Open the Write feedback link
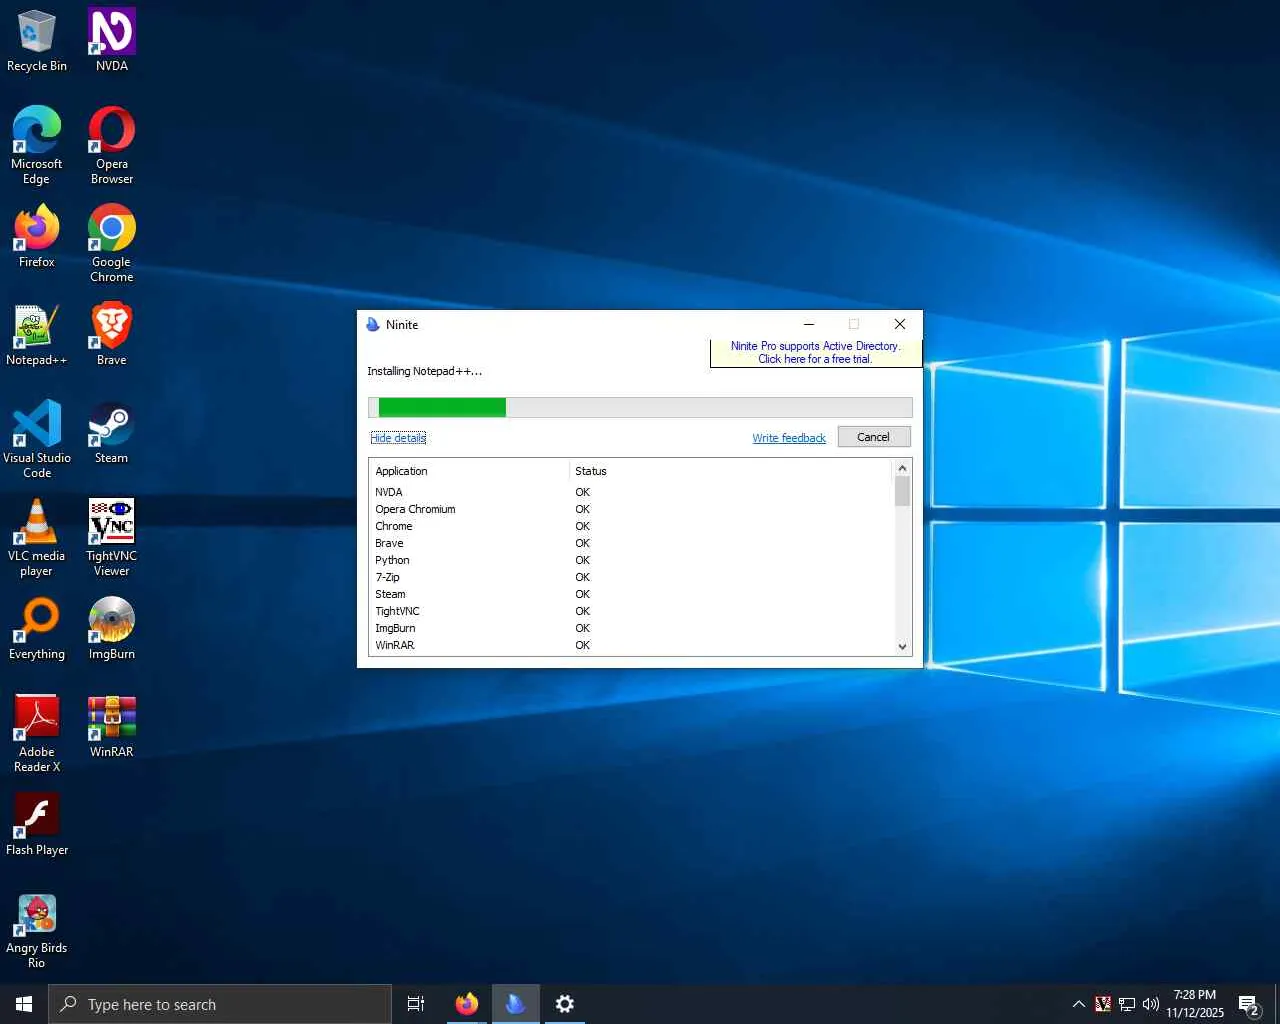 (x=789, y=438)
